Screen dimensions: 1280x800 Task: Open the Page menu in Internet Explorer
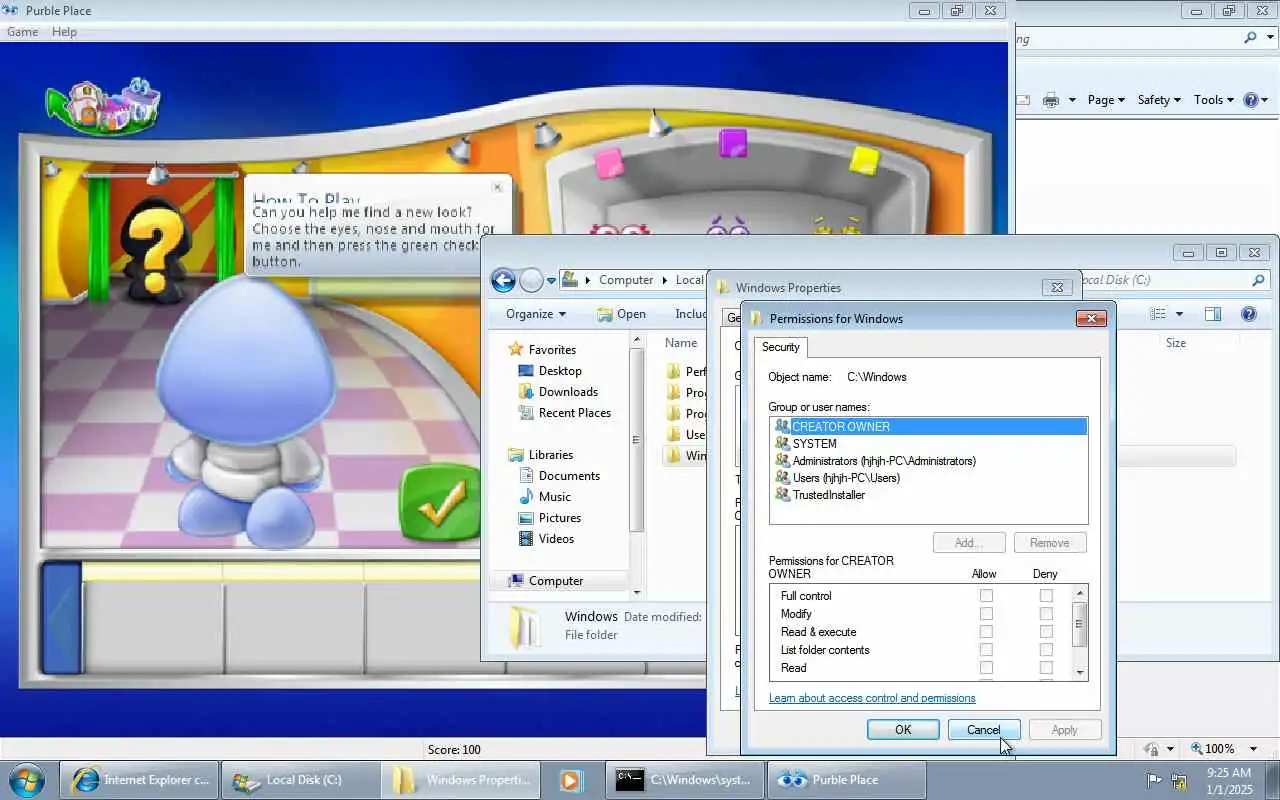[x=1106, y=100]
